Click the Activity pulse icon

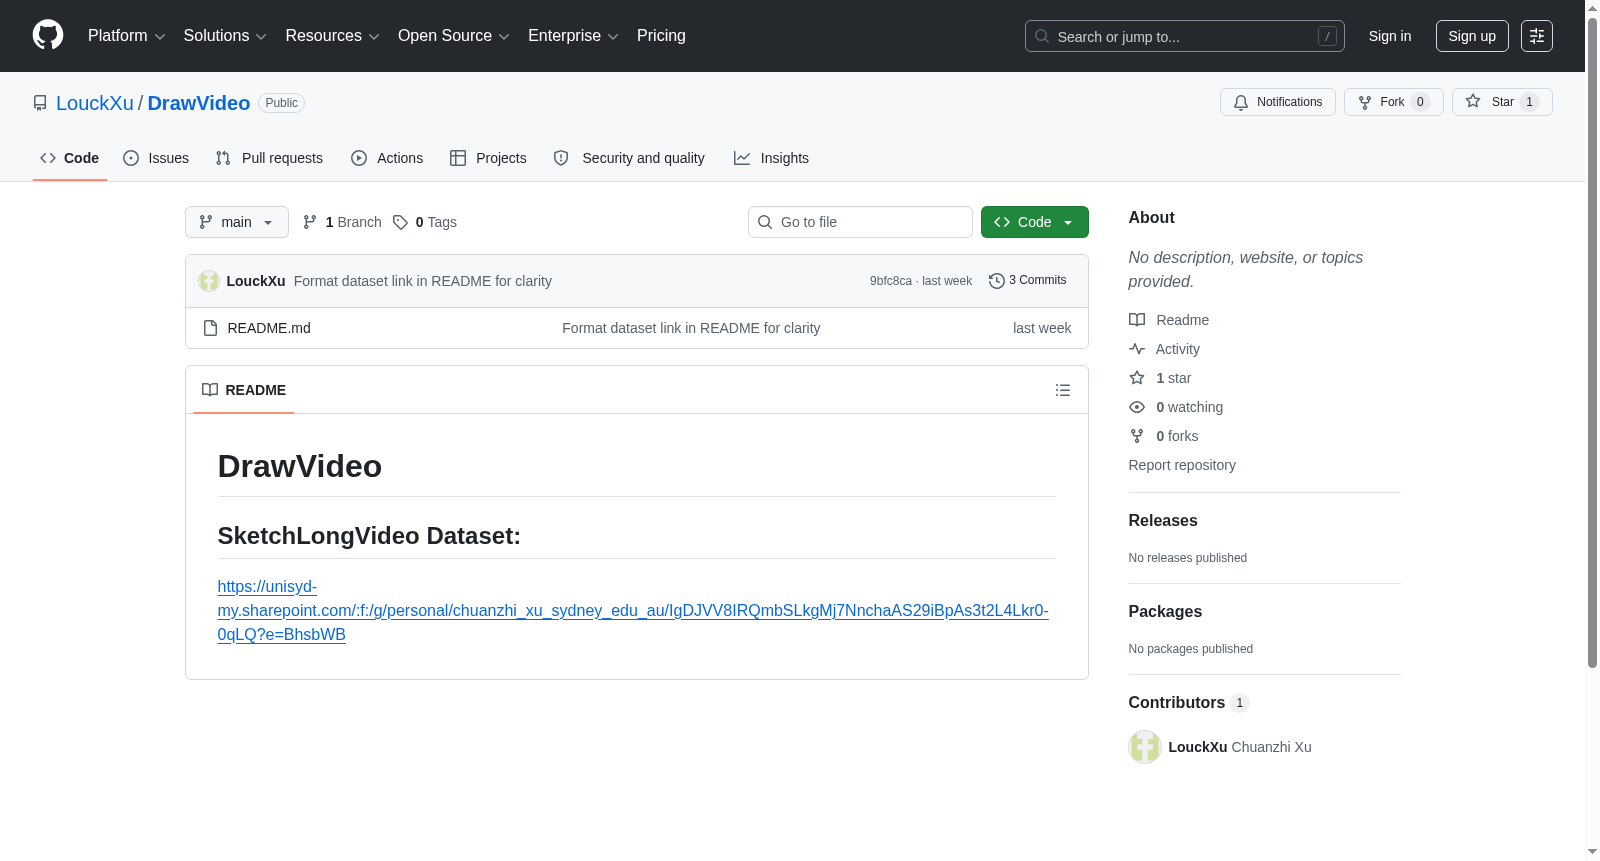click(1137, 349)
